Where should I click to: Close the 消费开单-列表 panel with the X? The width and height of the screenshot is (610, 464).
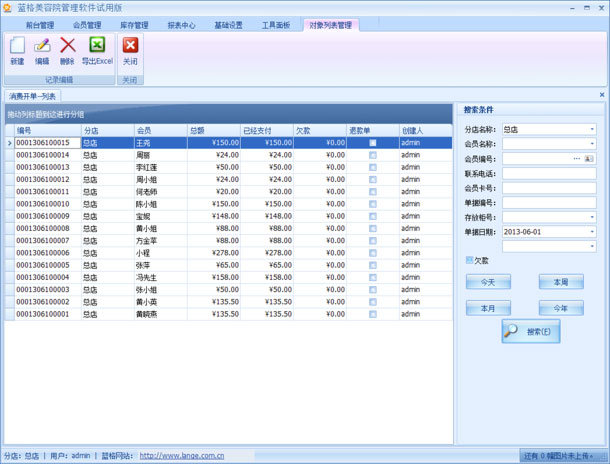601,95
